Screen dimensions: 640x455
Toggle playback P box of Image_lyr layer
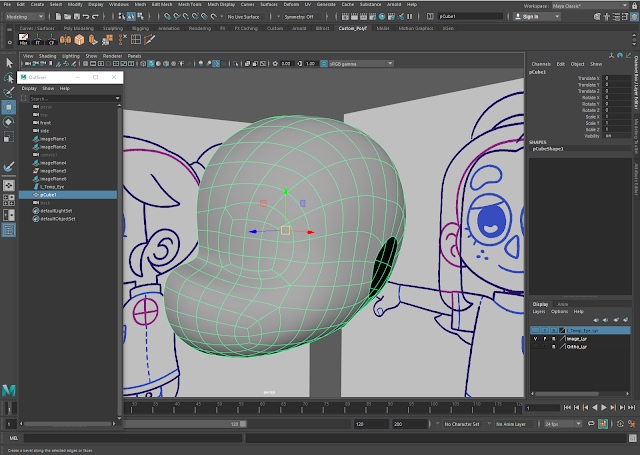[x=544, y=339]
